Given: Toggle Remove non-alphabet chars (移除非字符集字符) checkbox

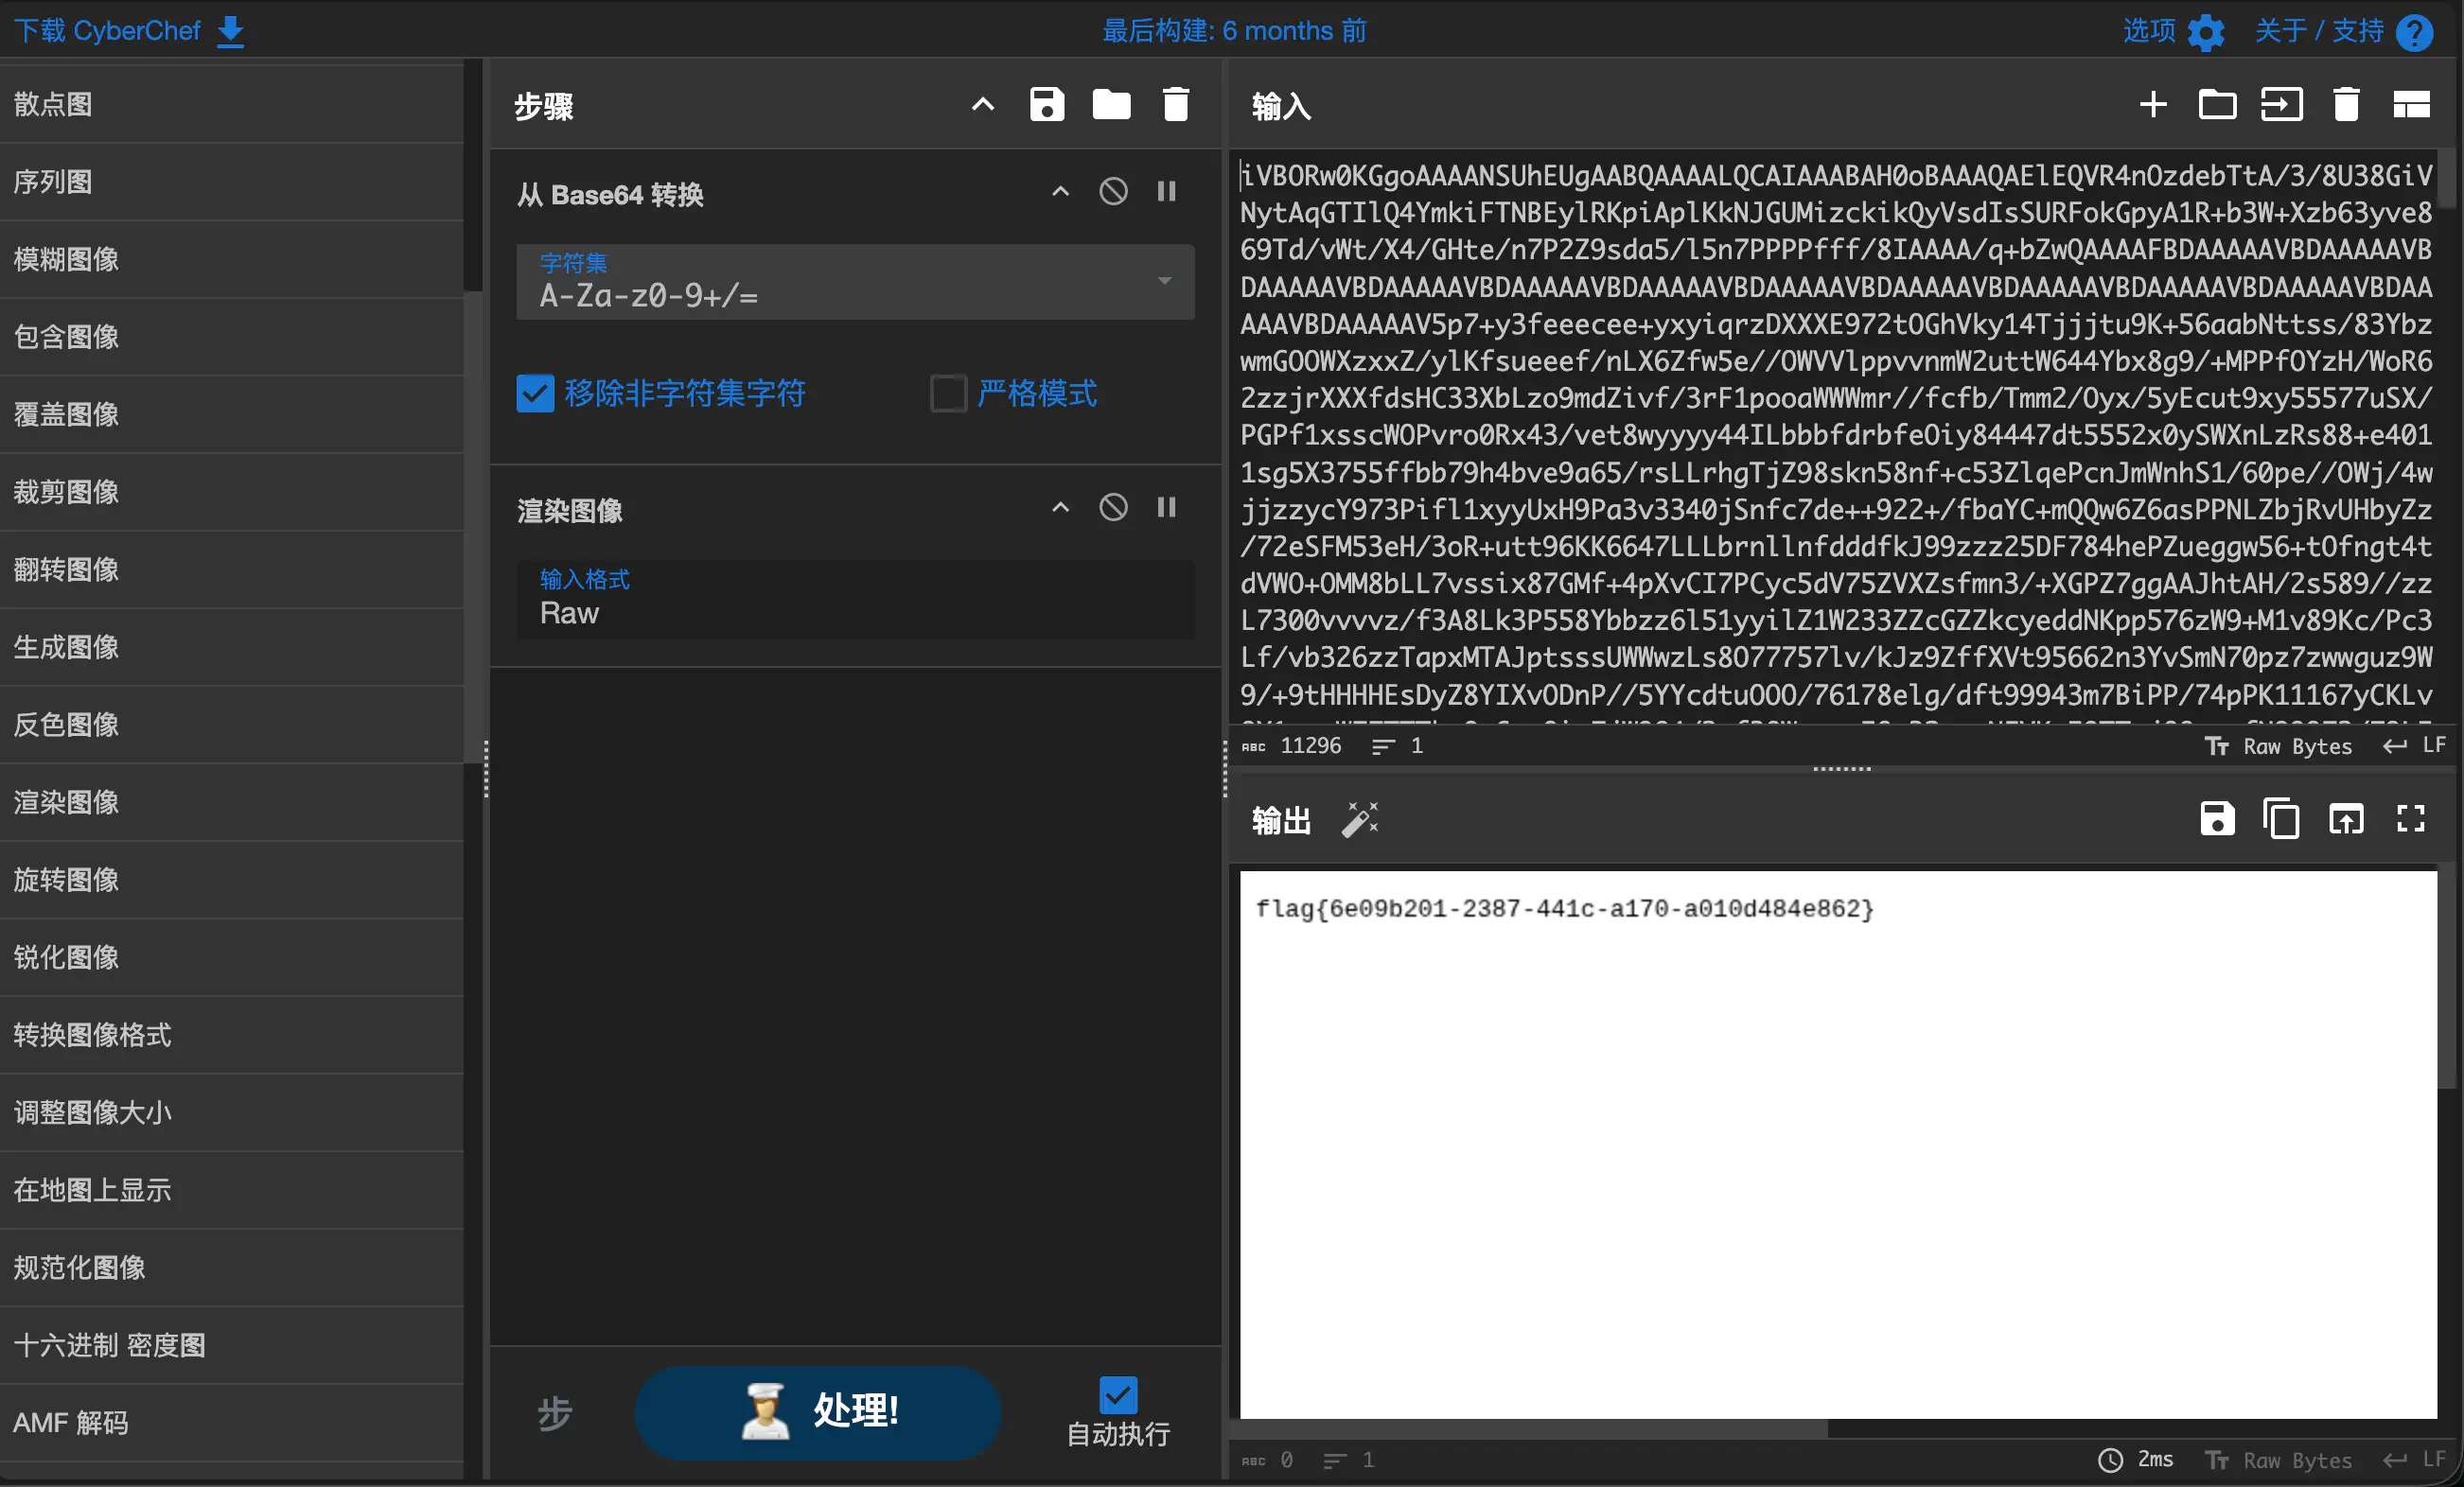Looking at the screenshot, I should pyautogui.click(x=535, y=394).
